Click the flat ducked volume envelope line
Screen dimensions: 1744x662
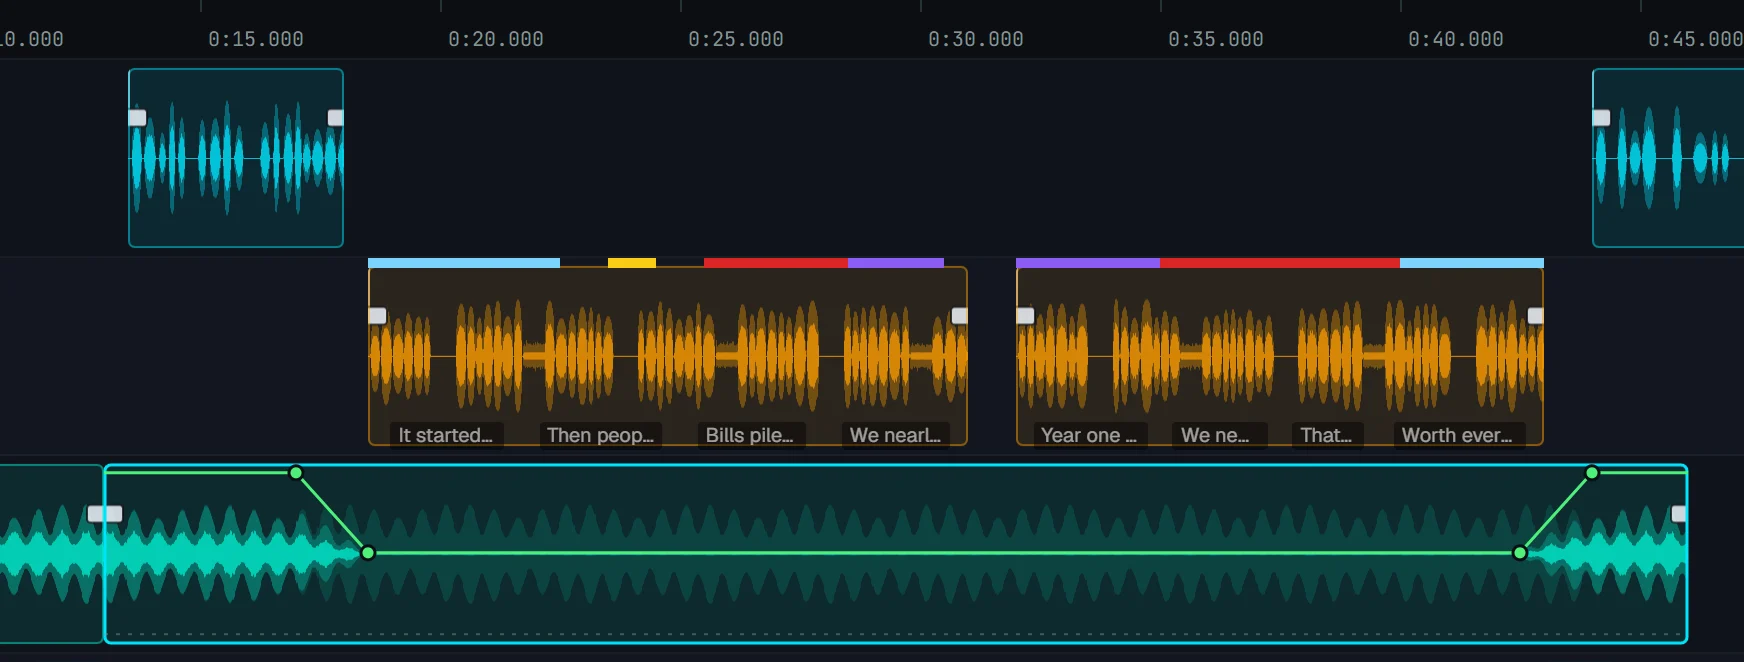coord(944,552)
